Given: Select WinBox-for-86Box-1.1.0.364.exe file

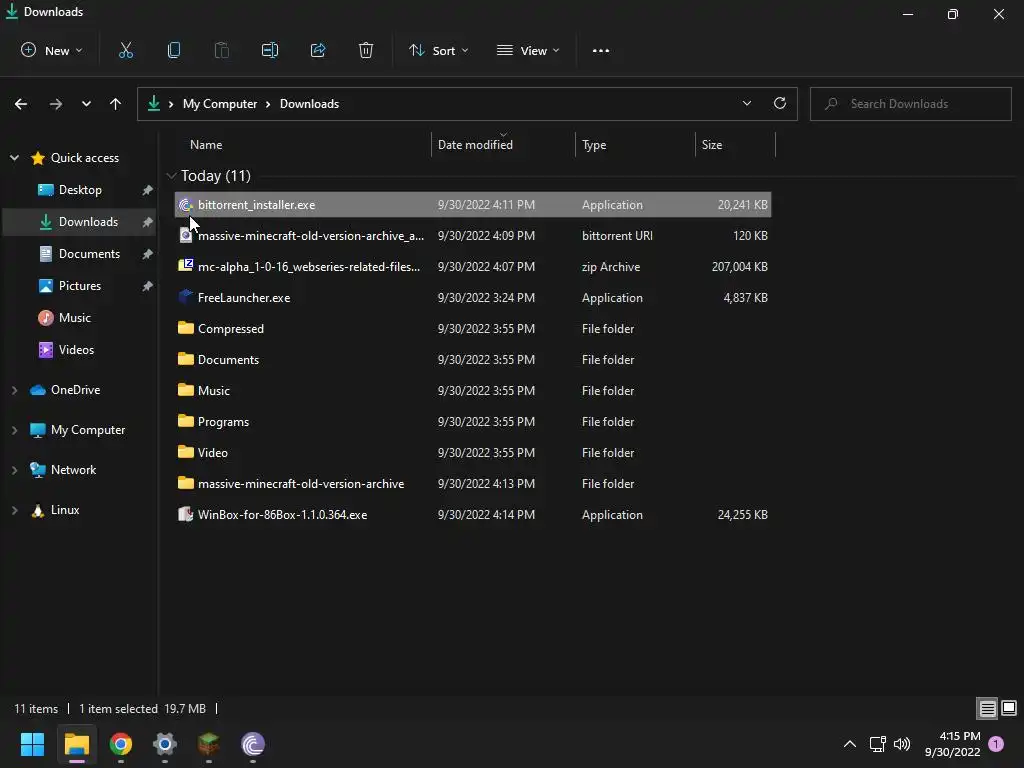Looking at the screenshot, I should pos(473,515).
